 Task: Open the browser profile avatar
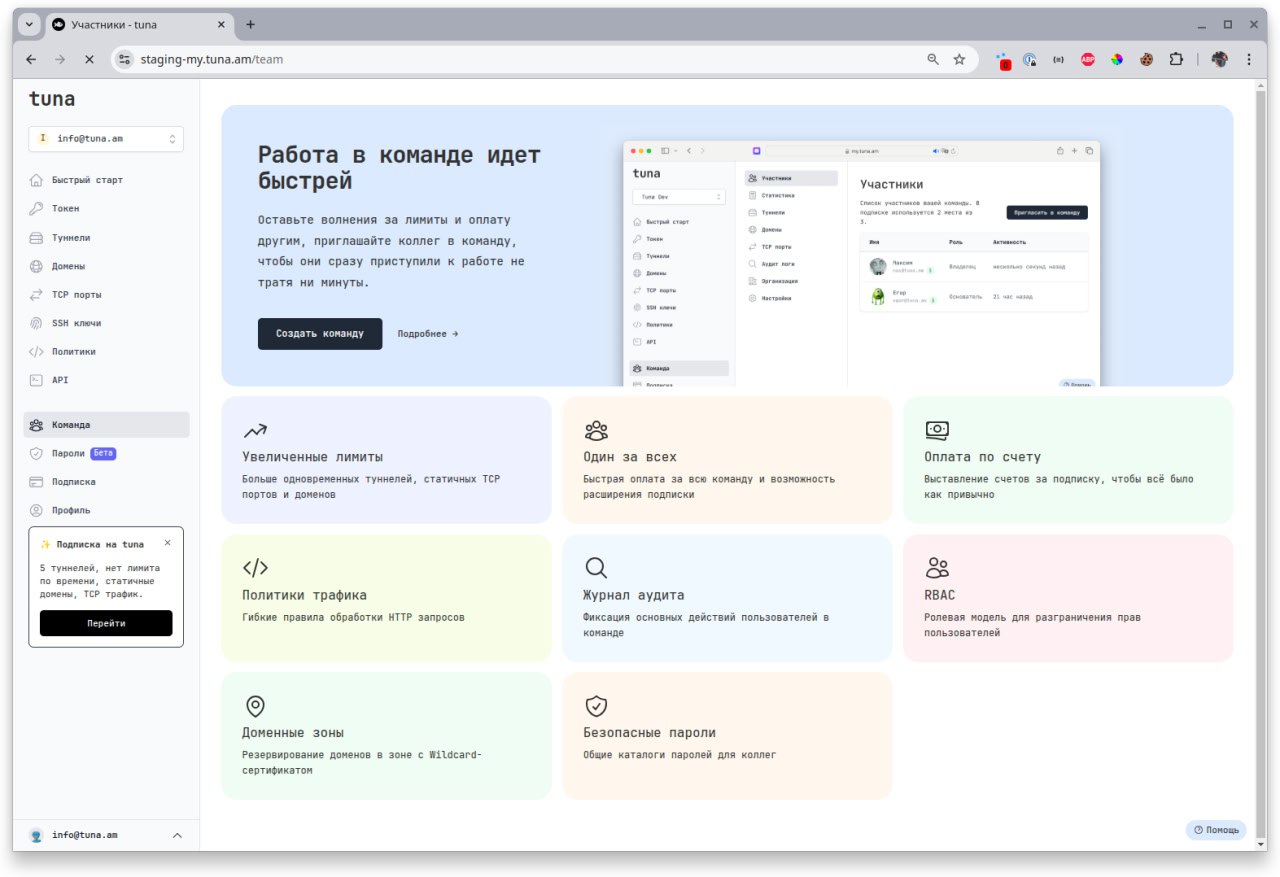(x=1219, y=60)
